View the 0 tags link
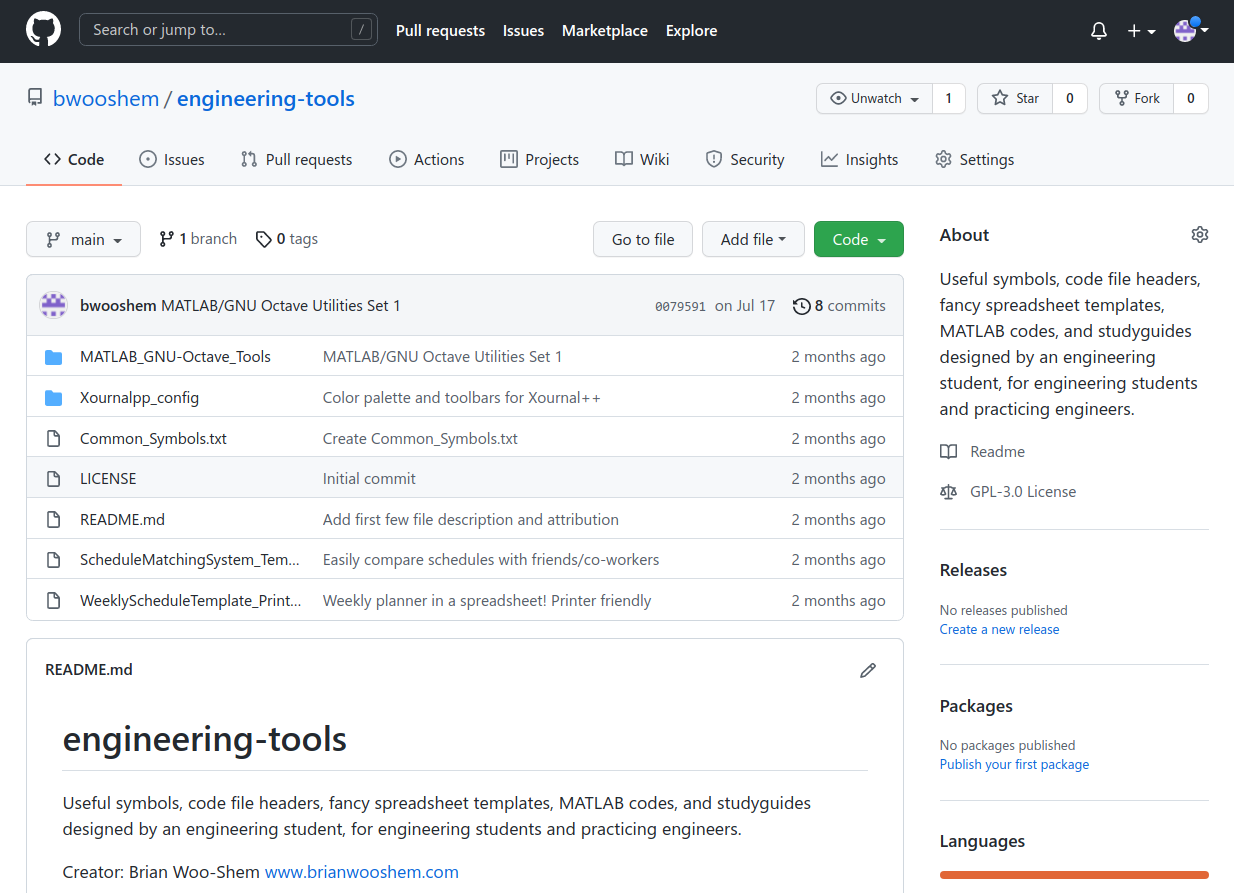Screen dimensions: 1234x893 [287, 239]
